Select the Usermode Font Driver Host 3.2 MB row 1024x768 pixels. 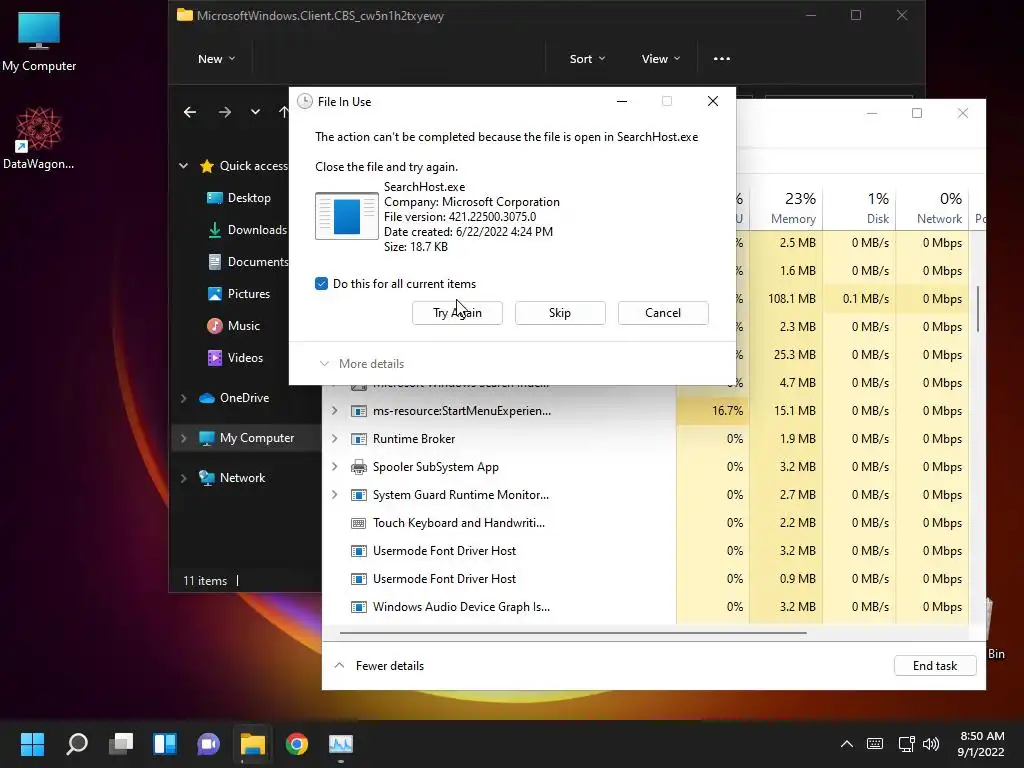(x=645, y=551)
